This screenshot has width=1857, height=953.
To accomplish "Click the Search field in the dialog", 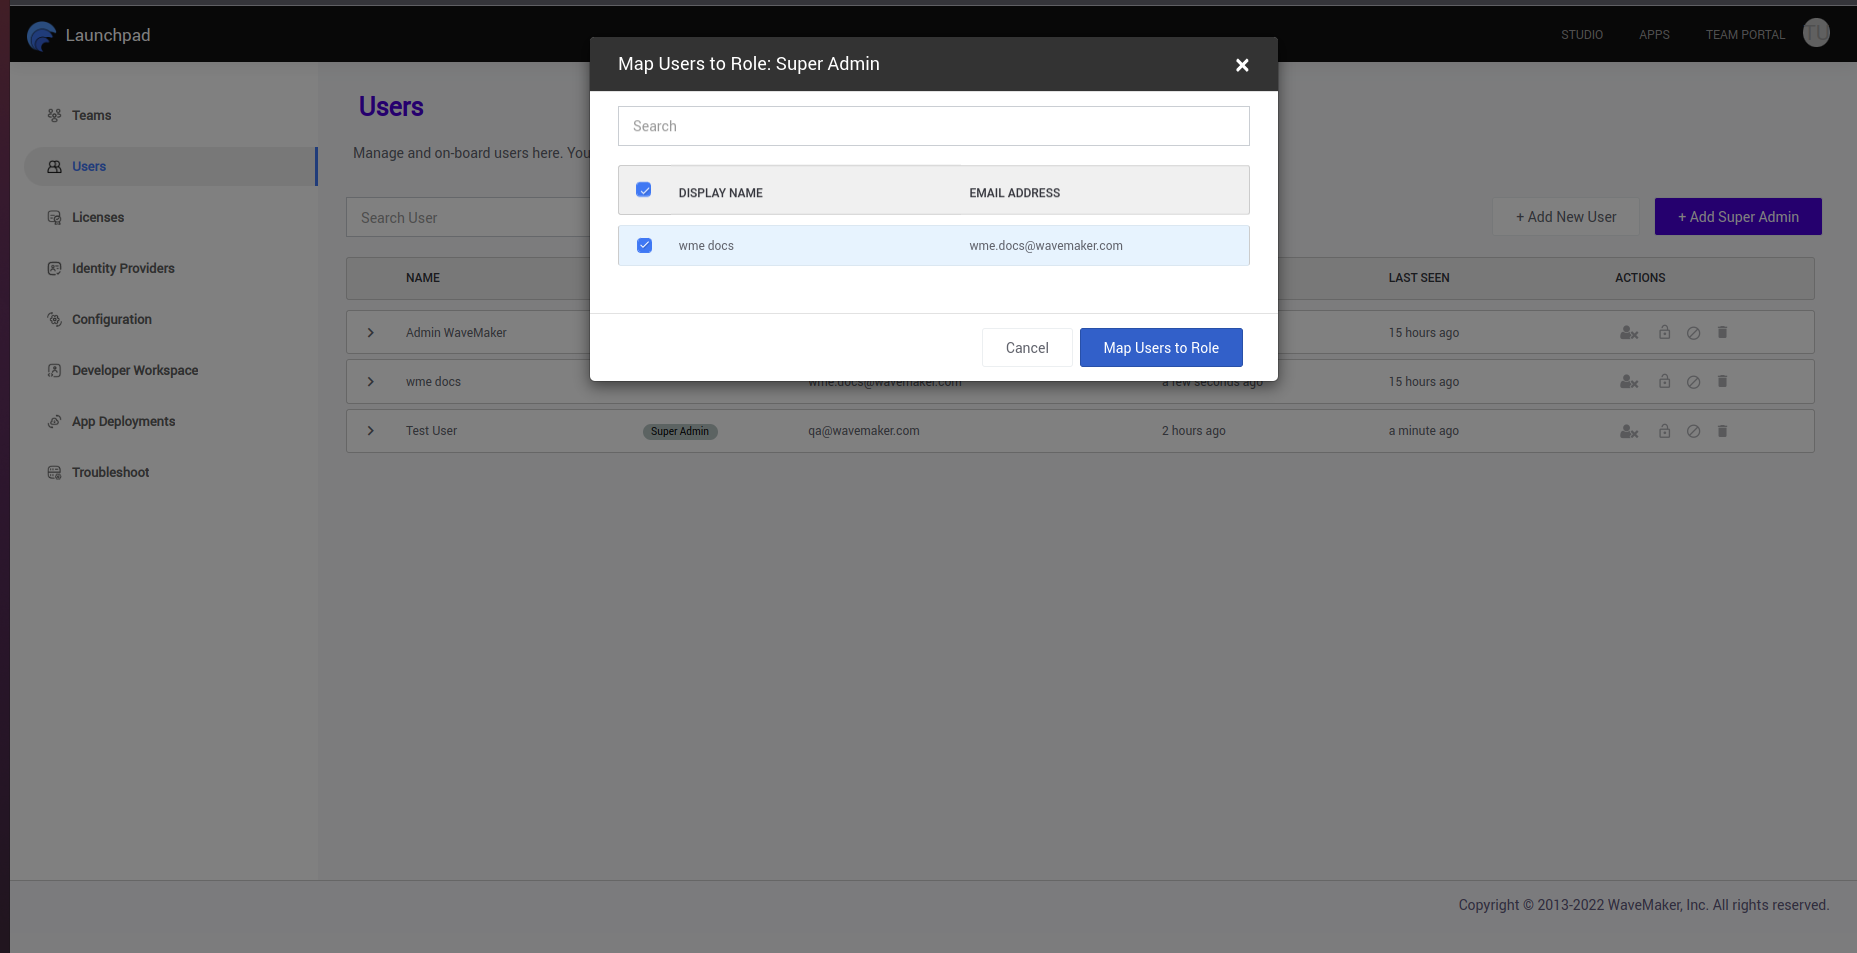I will click(x=933, y=126).
